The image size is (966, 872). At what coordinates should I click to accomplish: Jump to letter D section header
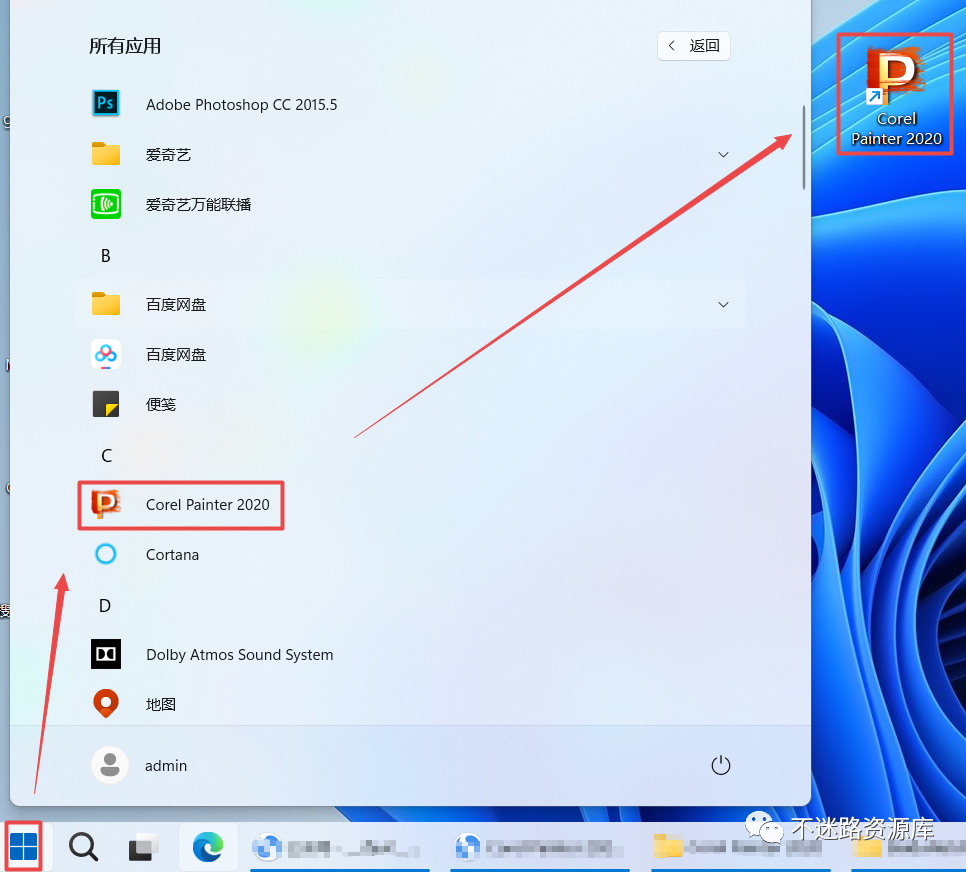(105, 606)
